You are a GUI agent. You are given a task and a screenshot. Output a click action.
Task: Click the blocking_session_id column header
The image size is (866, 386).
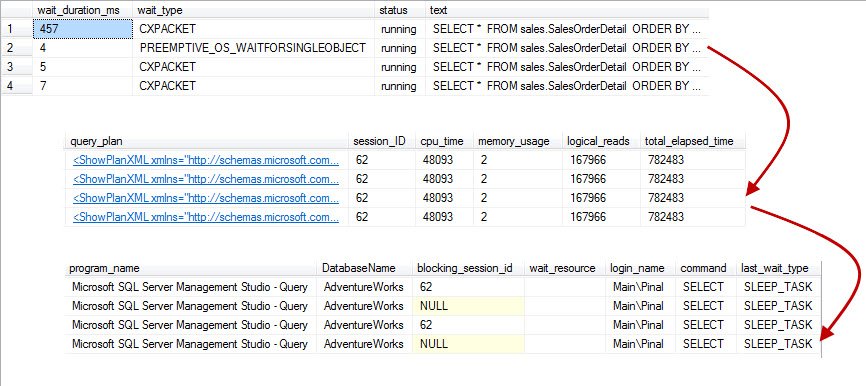click(x=468, y=268)
